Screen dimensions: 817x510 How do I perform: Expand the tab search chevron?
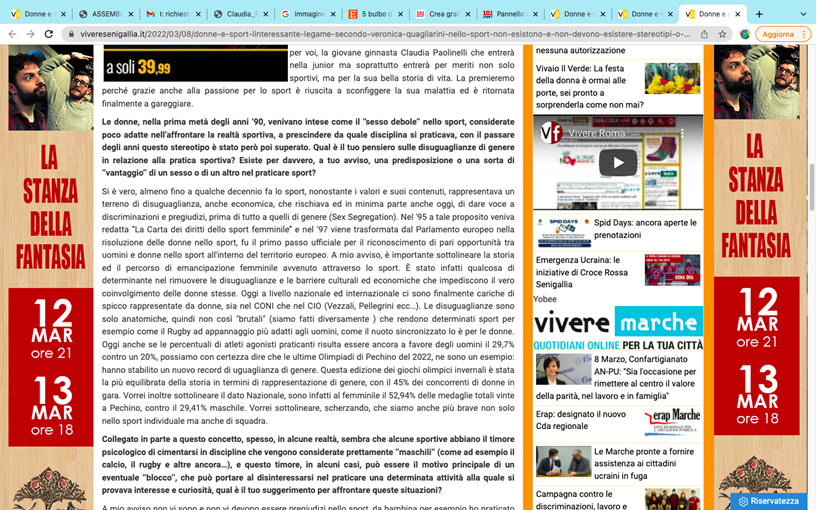801,14
